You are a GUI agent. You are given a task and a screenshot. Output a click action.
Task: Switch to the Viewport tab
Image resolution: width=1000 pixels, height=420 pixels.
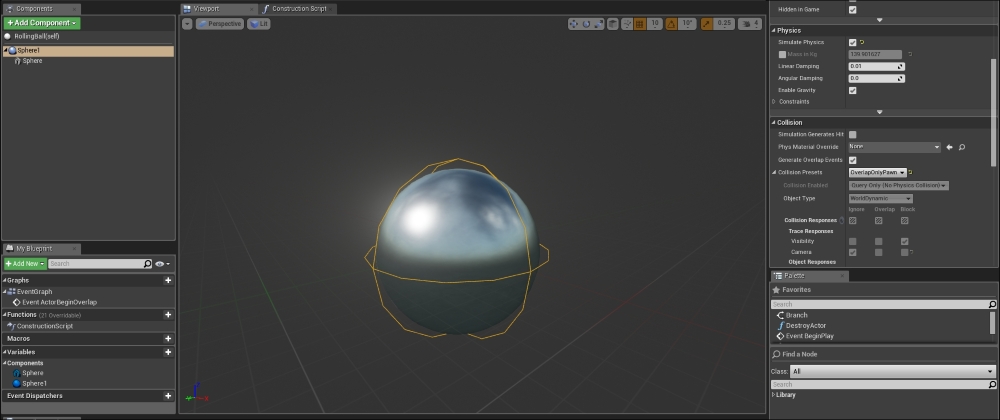(x=218, y=9)
